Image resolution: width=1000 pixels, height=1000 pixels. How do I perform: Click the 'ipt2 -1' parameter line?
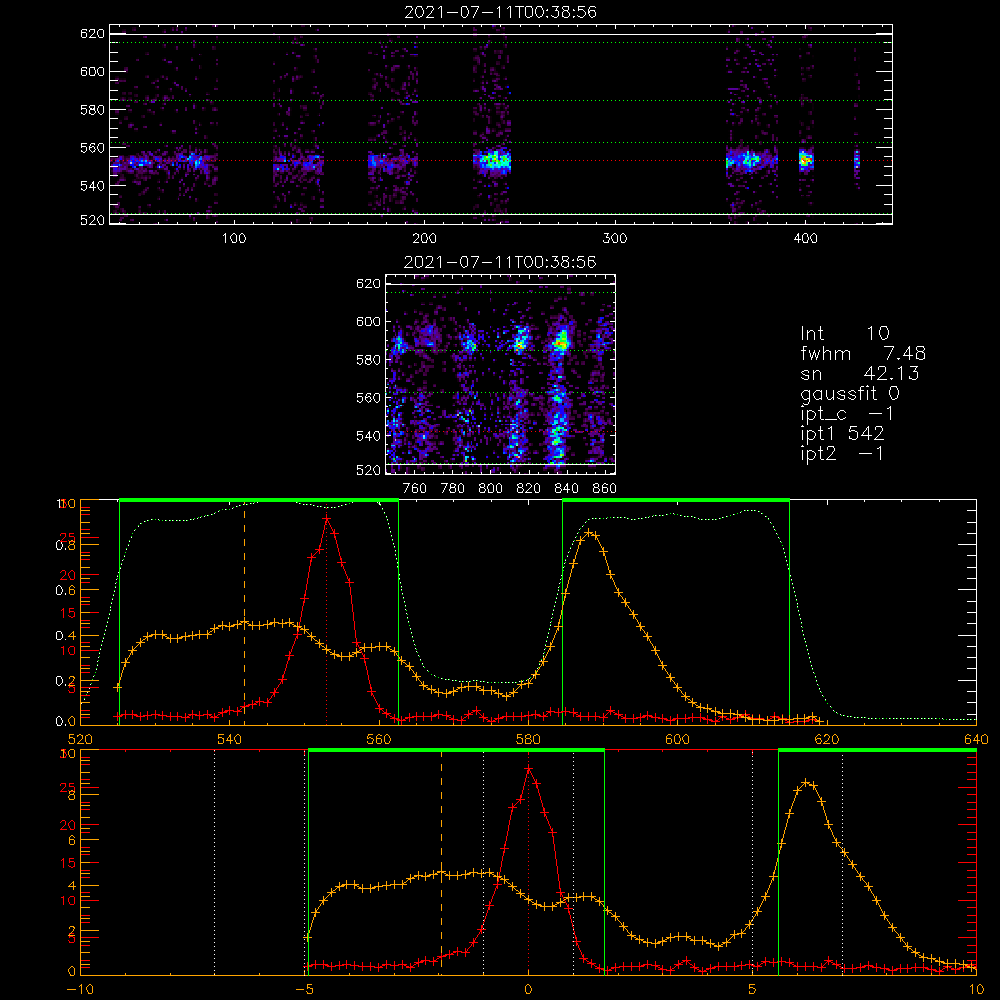coord(842,453)
